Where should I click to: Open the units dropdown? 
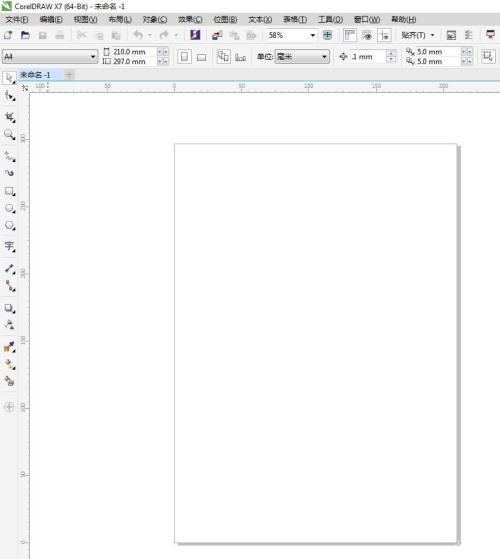[x=302, y=57]
